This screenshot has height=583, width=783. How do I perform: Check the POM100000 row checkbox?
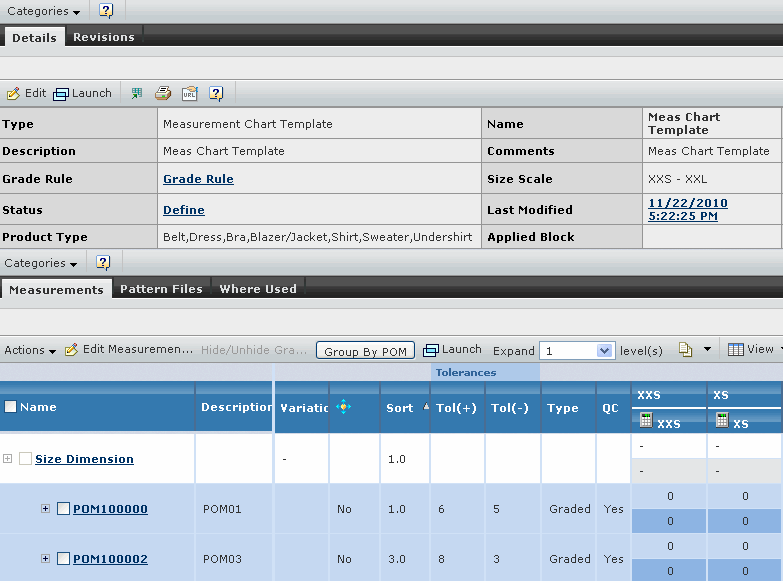click(x=63, y=509)
